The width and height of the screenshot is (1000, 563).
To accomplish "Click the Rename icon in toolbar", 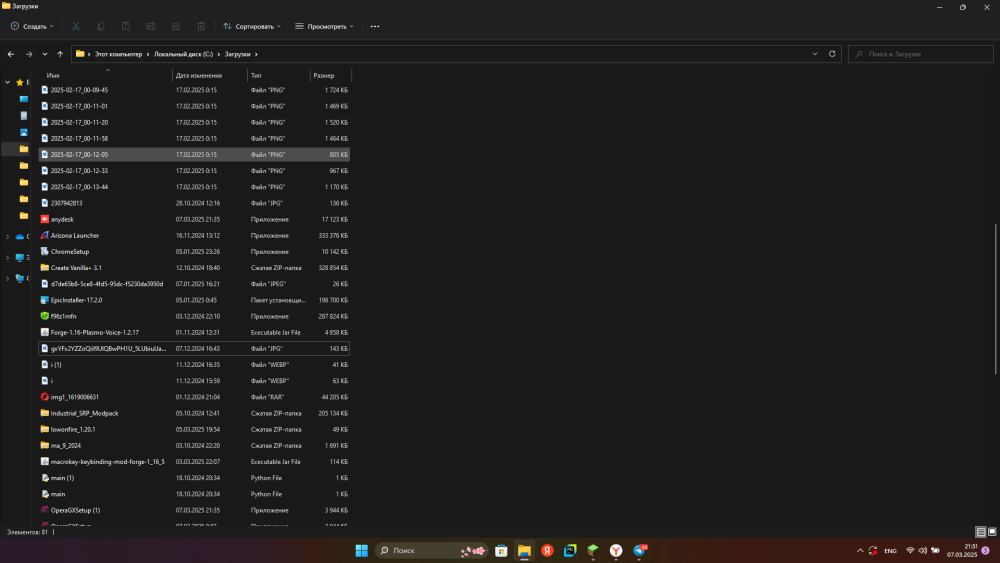I will coord(151,26).
